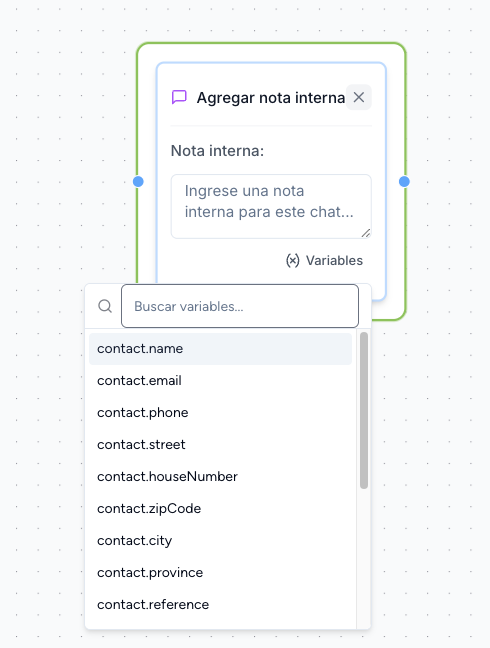Click the textarea resize grip corner
This screenshot has height=648, width=490.
pos(366,233)
